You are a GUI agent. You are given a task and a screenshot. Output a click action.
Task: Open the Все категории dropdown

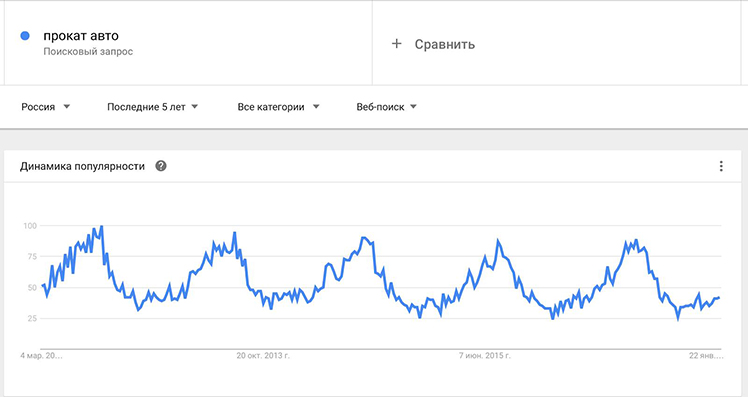coord(278,107)
